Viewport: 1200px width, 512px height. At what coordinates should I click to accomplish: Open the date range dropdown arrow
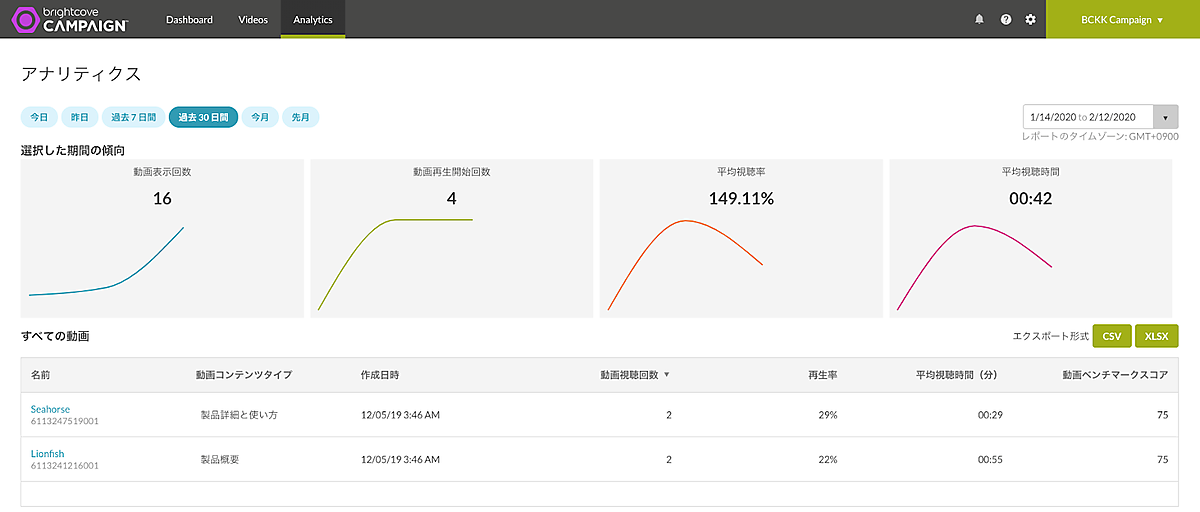[1165, 117]
